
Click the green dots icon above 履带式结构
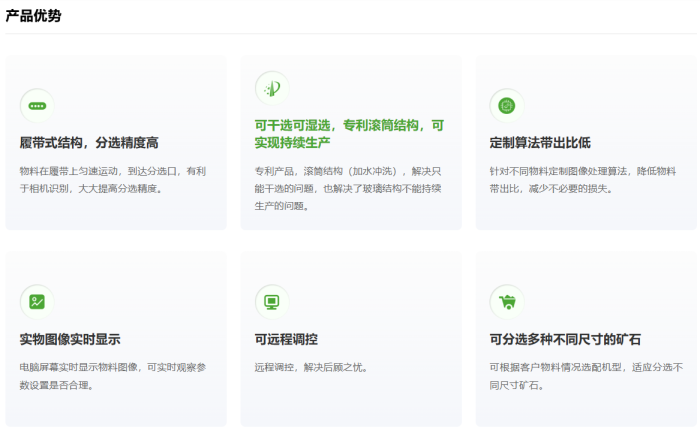pyautogui.click(x=37, y=105)
